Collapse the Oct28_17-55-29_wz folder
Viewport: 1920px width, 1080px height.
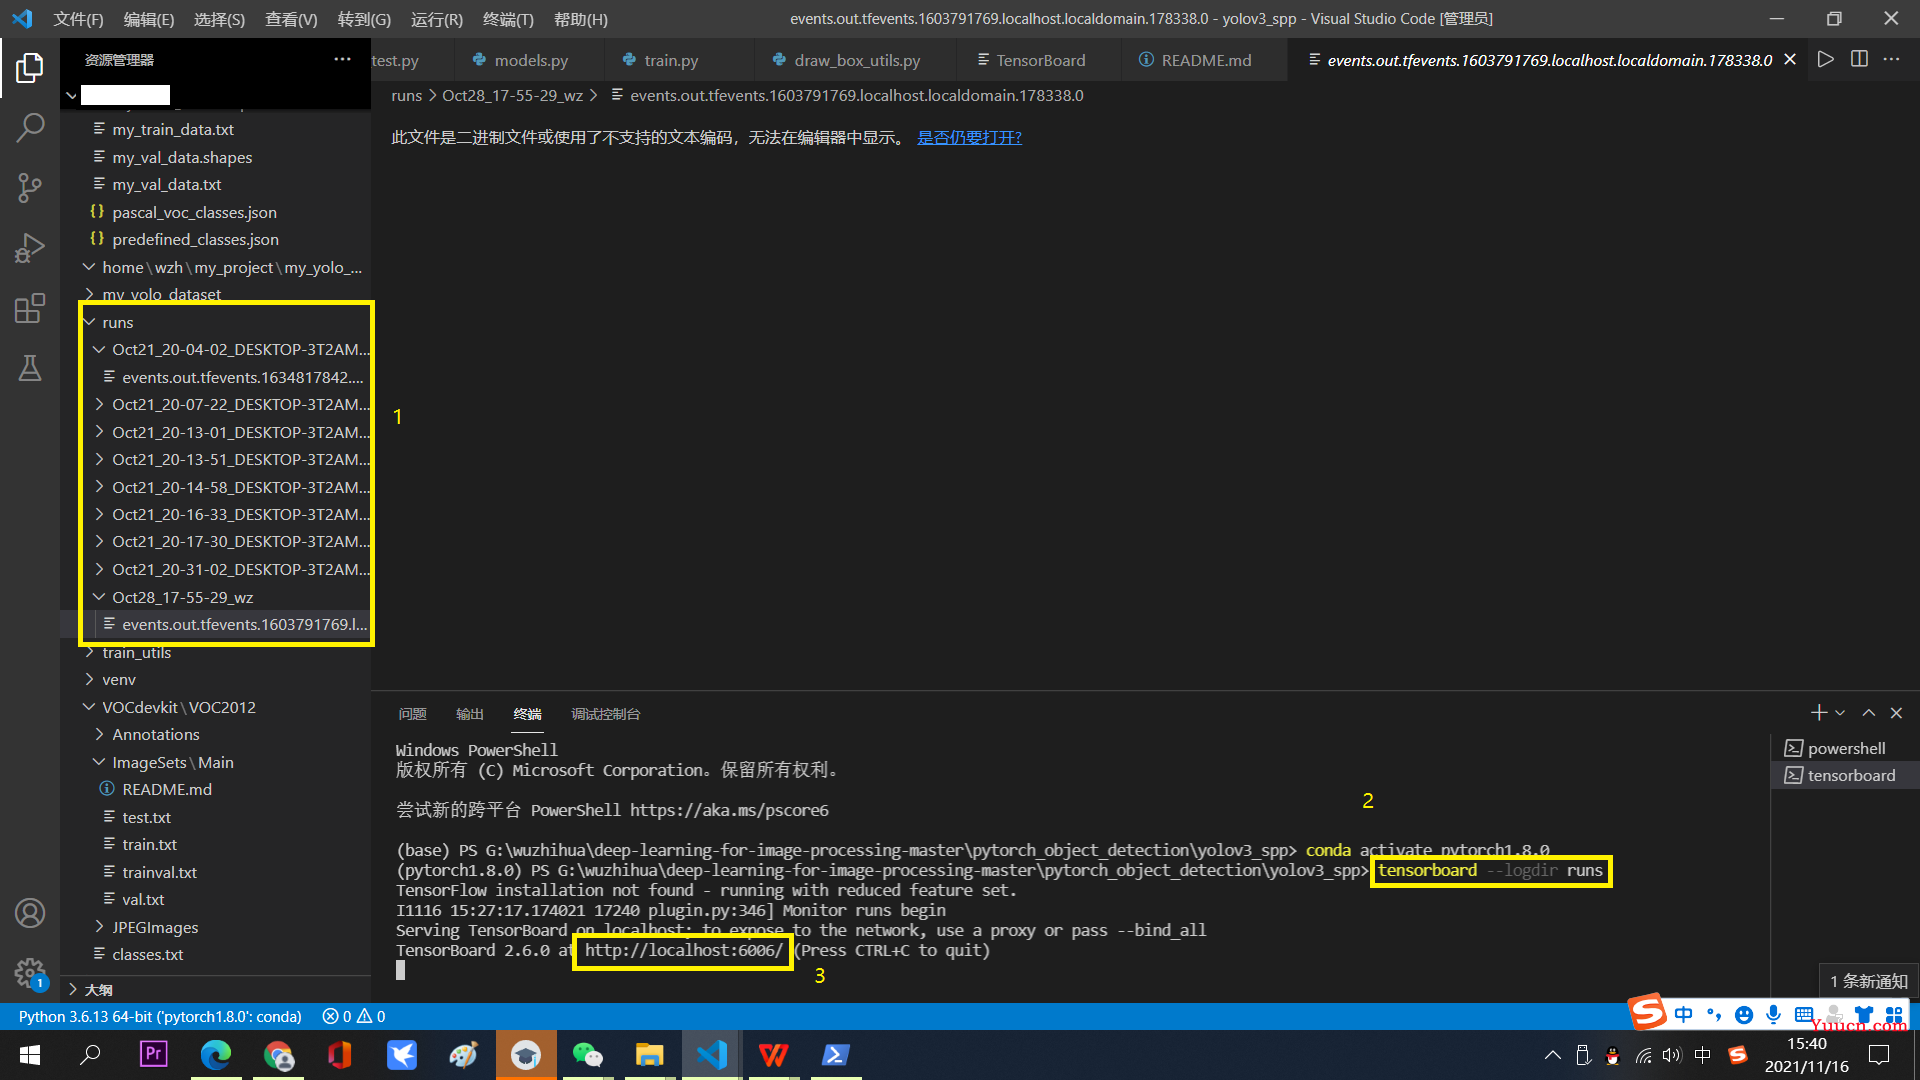pyautogui.click(x=99, y=597)
